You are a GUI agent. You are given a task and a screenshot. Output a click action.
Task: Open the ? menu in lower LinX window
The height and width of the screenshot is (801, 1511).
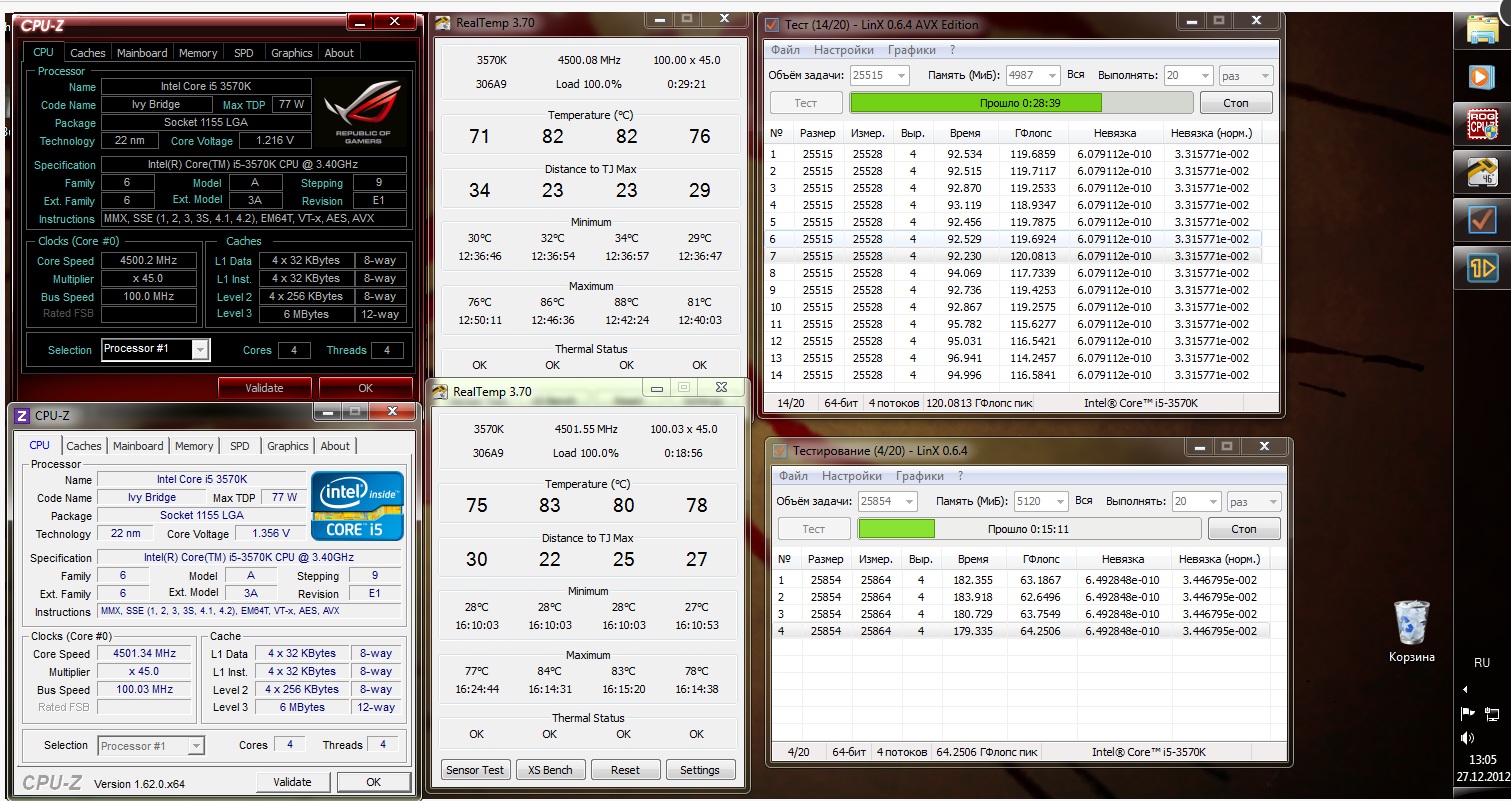961,476
